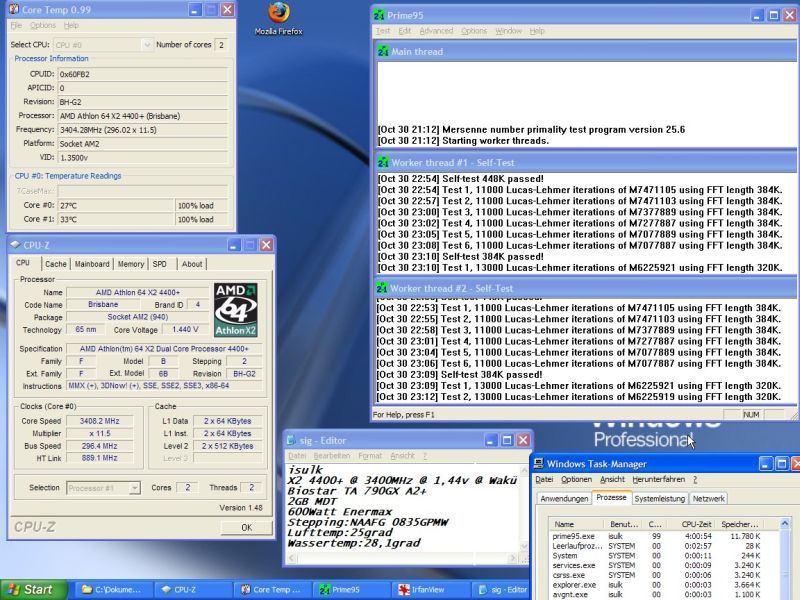800x600 pixels.
Task: Sort processes by the CPU-Zeit column header
Action: click(692, 524)
